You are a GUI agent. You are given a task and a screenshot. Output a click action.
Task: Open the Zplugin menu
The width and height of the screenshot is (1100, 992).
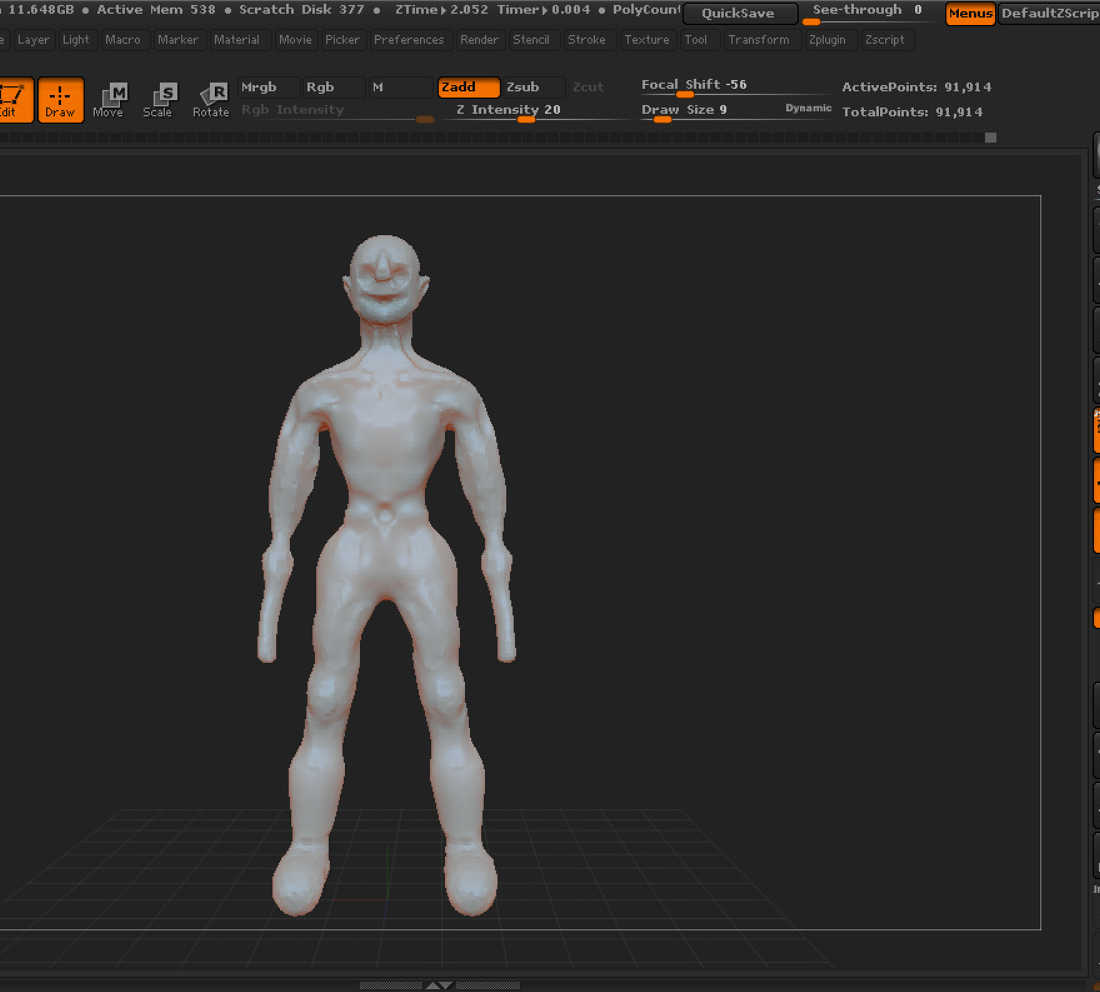click(x=827, y=40)
